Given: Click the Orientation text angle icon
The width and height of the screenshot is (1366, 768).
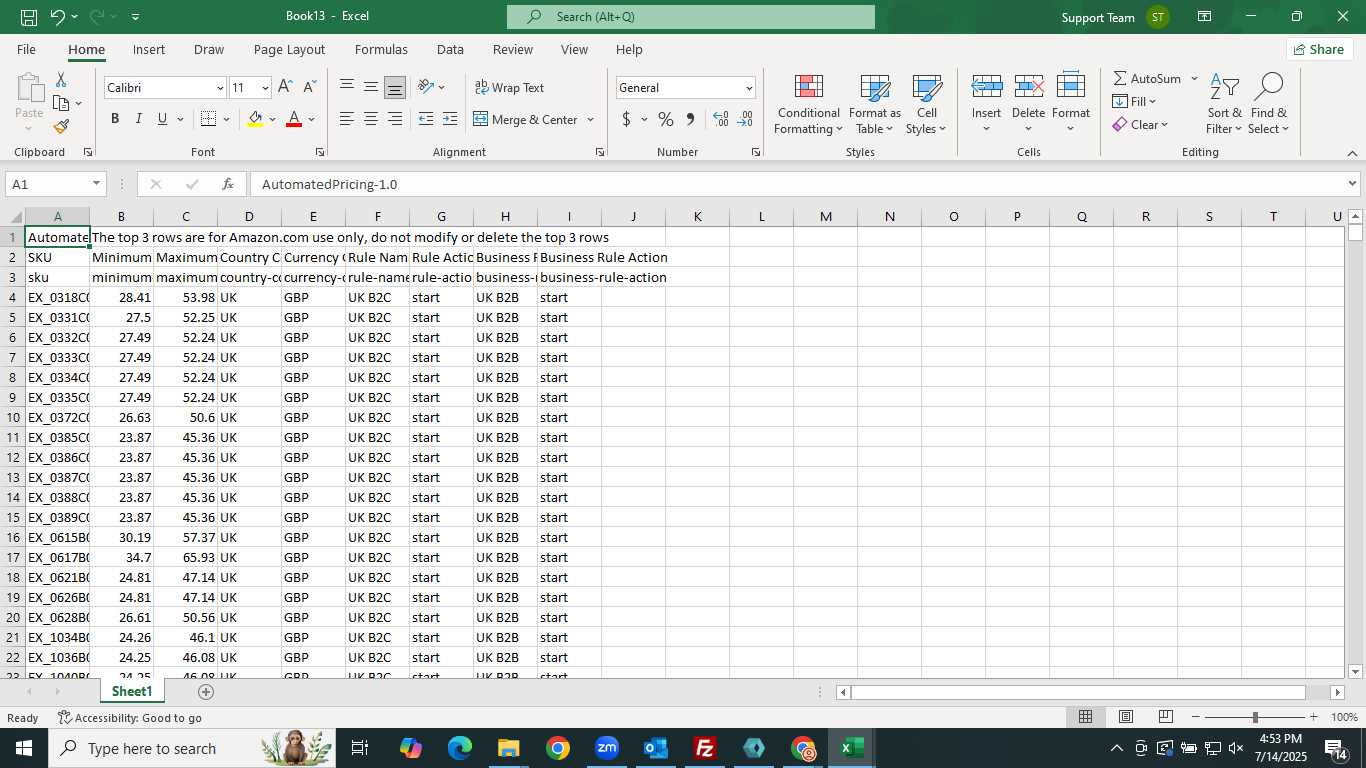Looking at the screenshot, I should tap(426, 88).
